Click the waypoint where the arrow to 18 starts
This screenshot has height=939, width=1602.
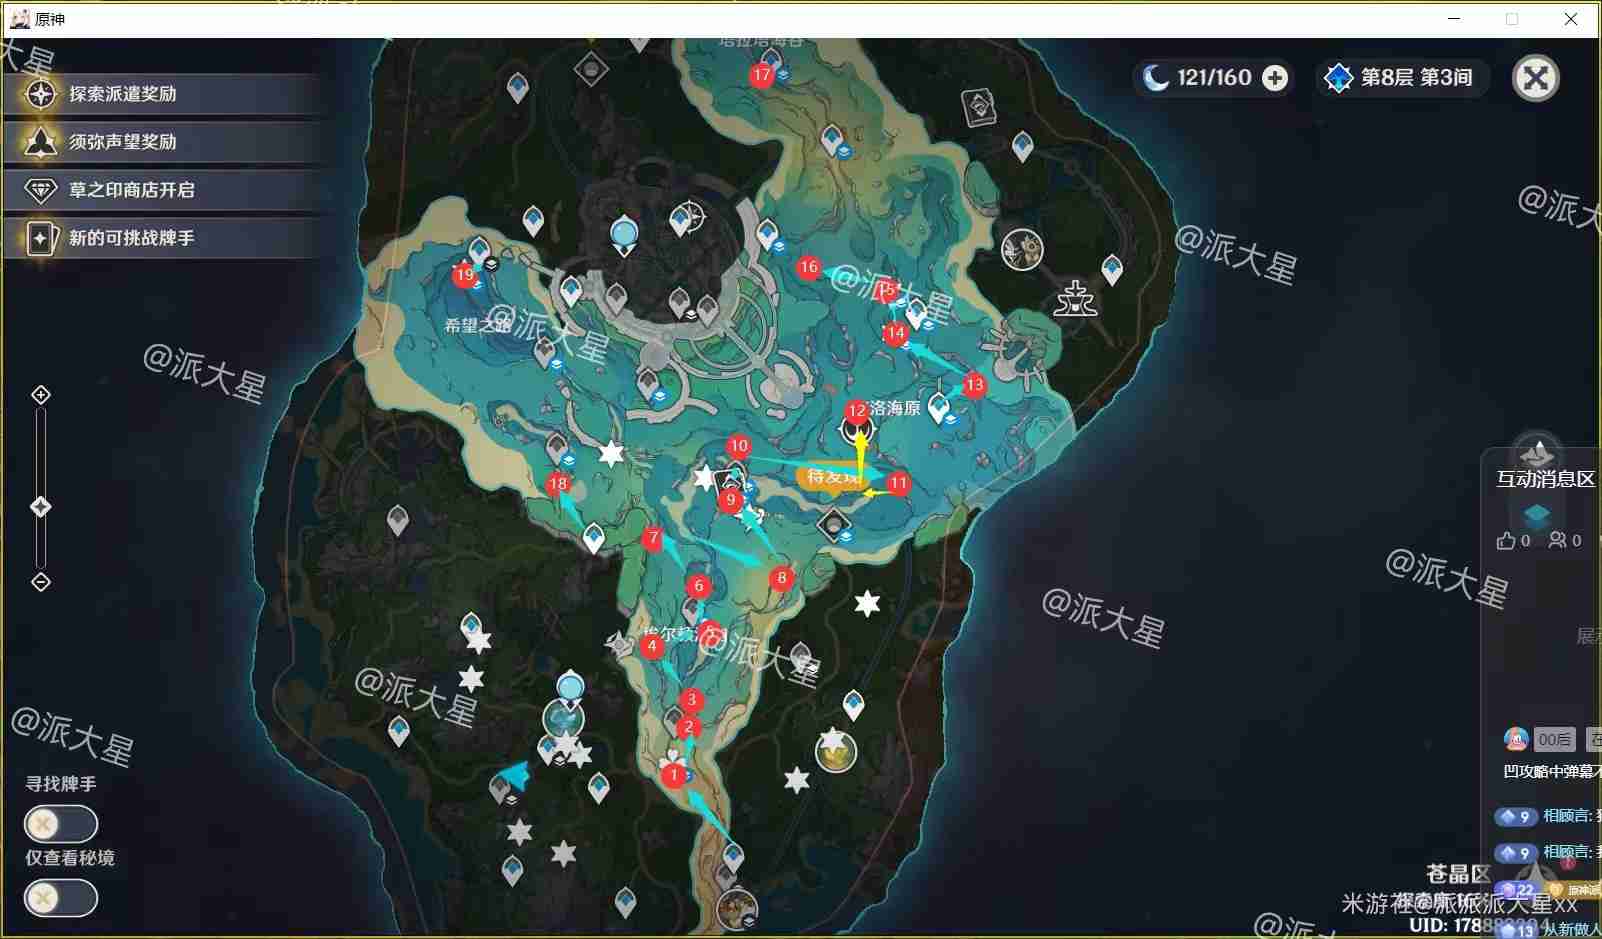(x=593, y=538)
